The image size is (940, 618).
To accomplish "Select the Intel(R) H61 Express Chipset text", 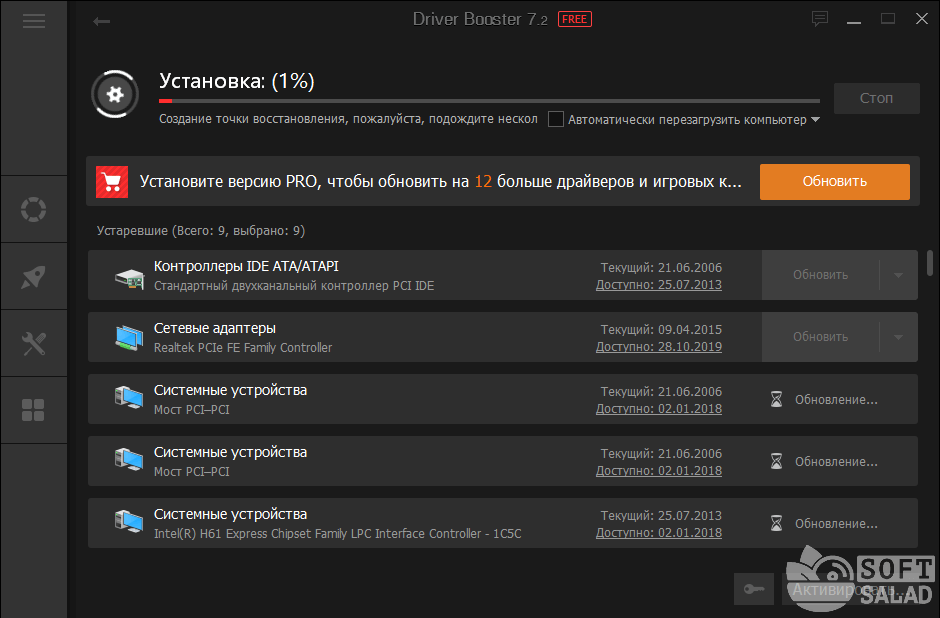I will click(338, 533).
